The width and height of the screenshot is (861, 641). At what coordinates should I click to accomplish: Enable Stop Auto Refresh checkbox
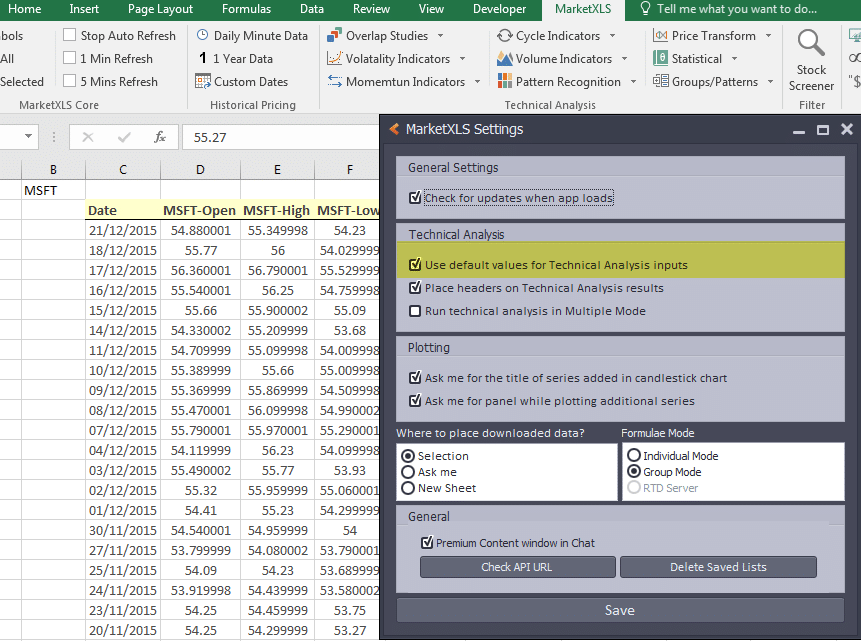[x=69, y=35]
